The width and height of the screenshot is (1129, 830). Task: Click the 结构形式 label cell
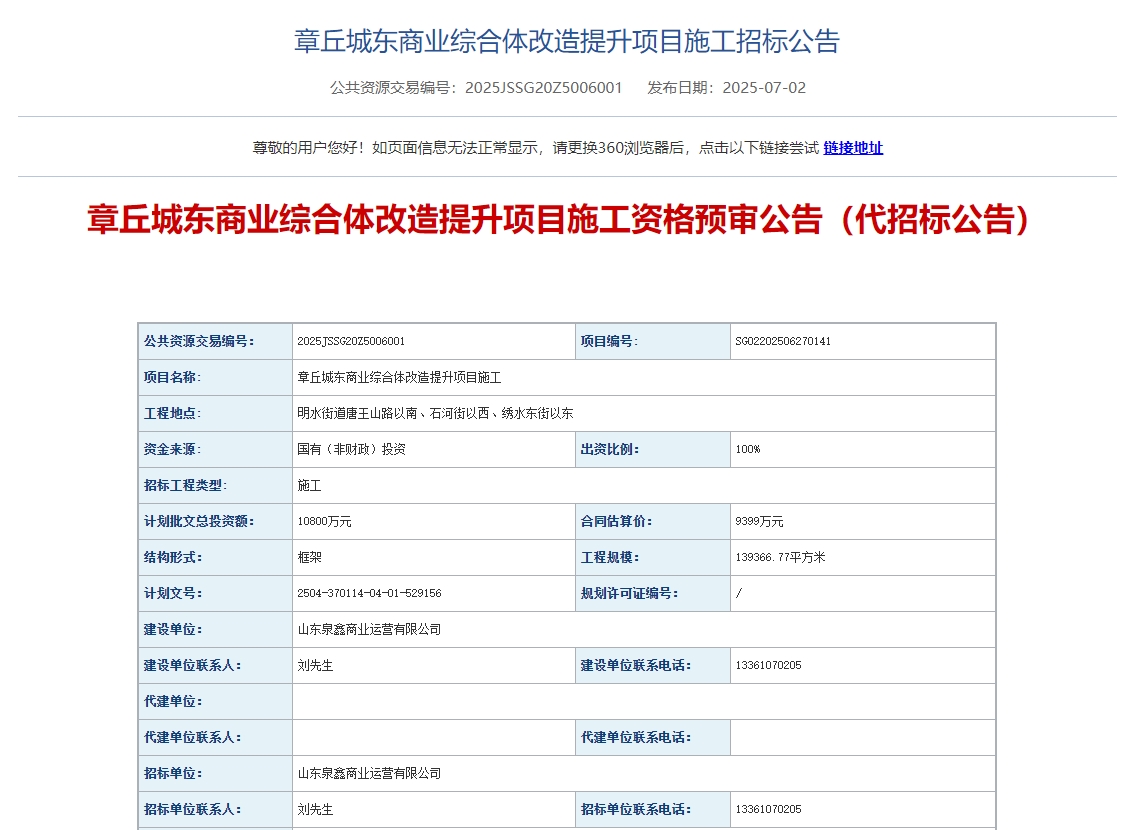tap(215, 557)
